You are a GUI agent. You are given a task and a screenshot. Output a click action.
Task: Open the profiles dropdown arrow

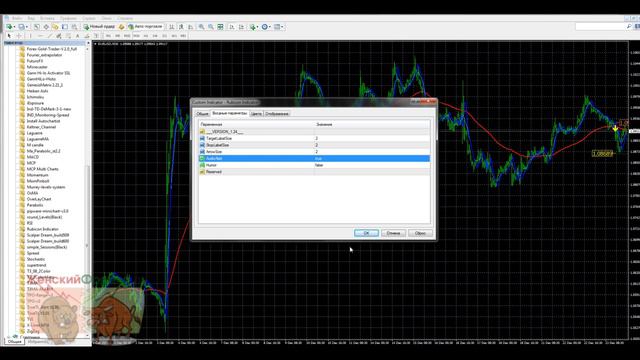27,27
